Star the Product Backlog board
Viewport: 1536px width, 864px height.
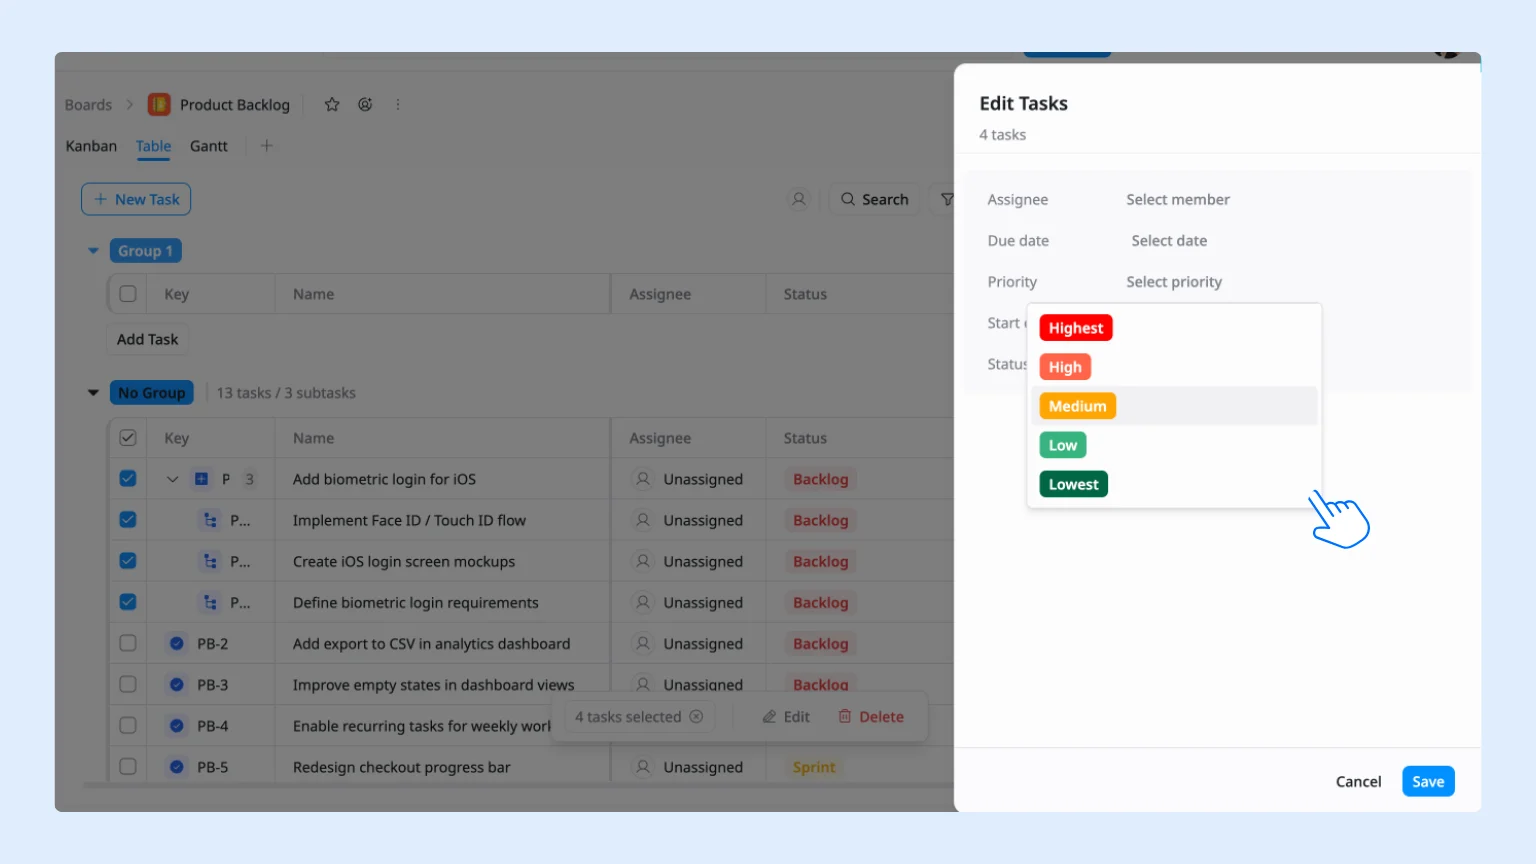point(332,105)
